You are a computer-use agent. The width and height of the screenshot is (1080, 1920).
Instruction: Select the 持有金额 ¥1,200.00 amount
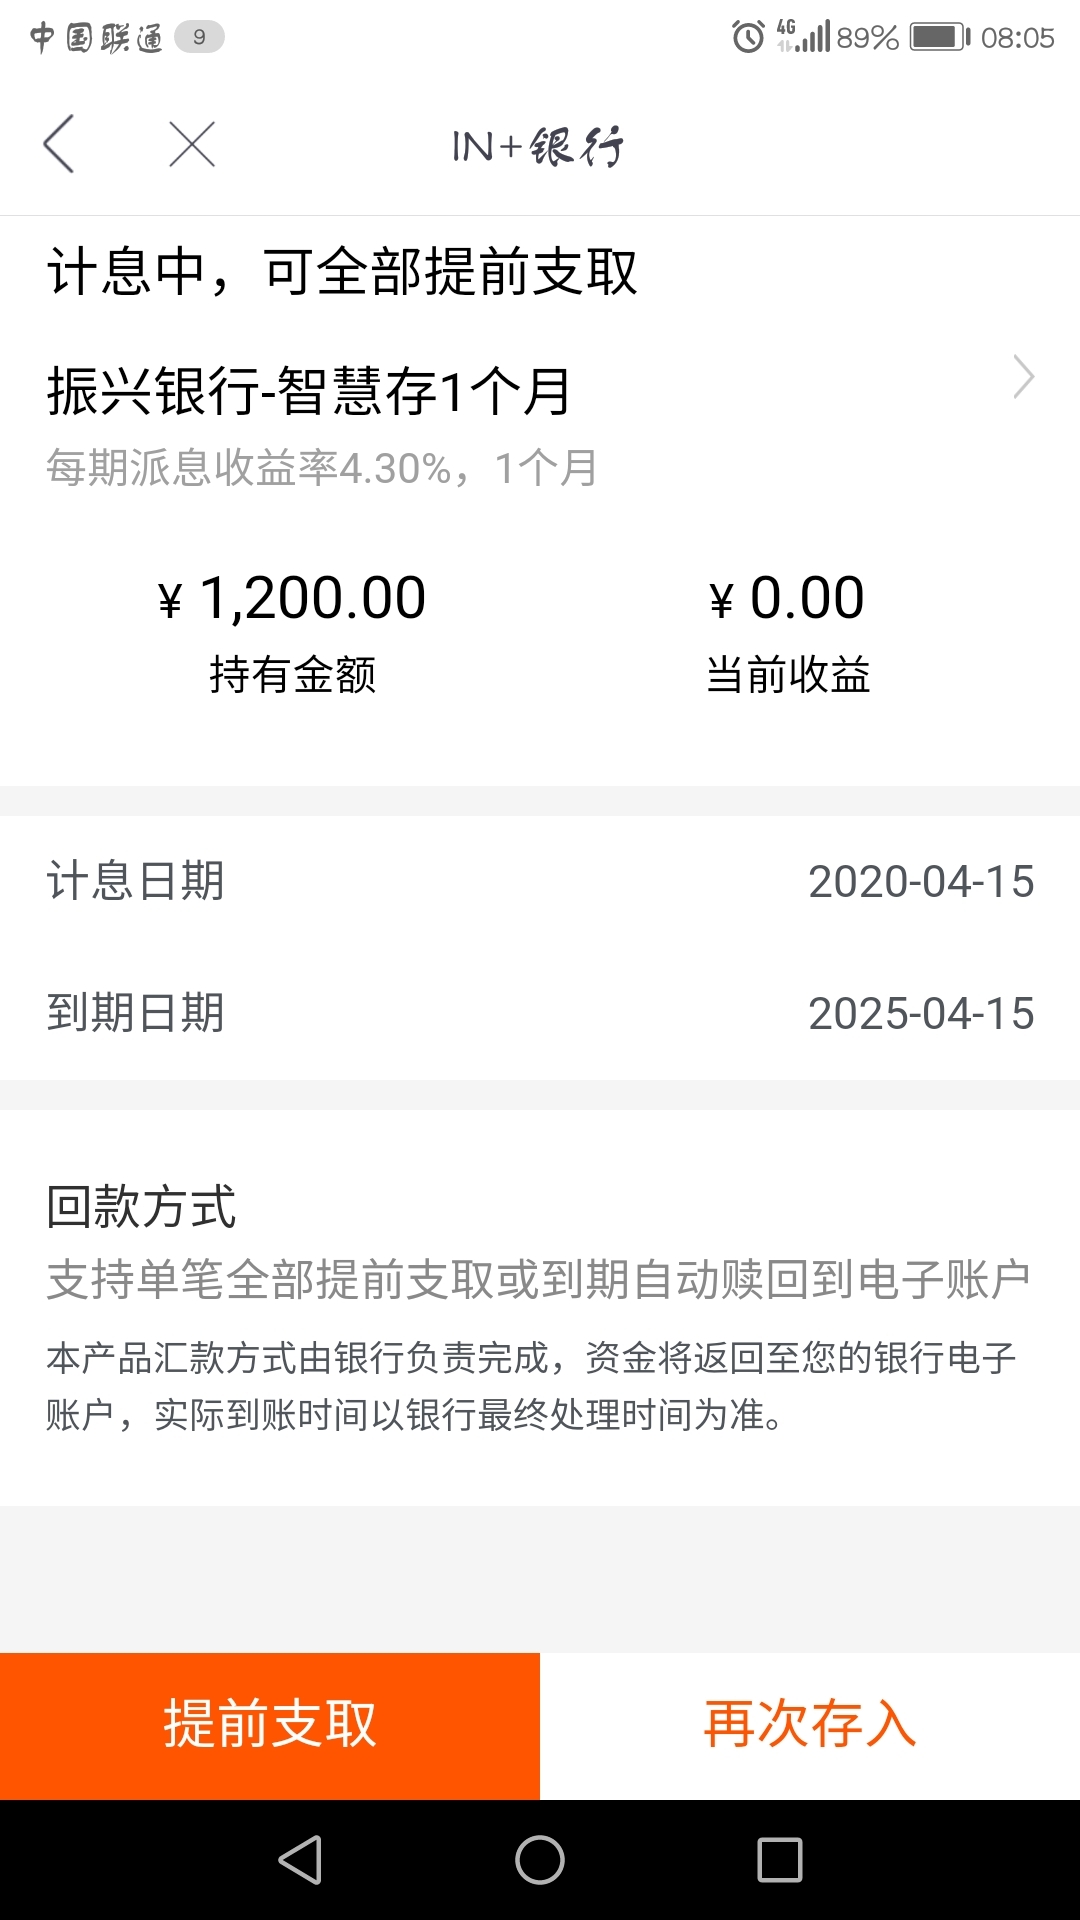click(x=293, y=598)
